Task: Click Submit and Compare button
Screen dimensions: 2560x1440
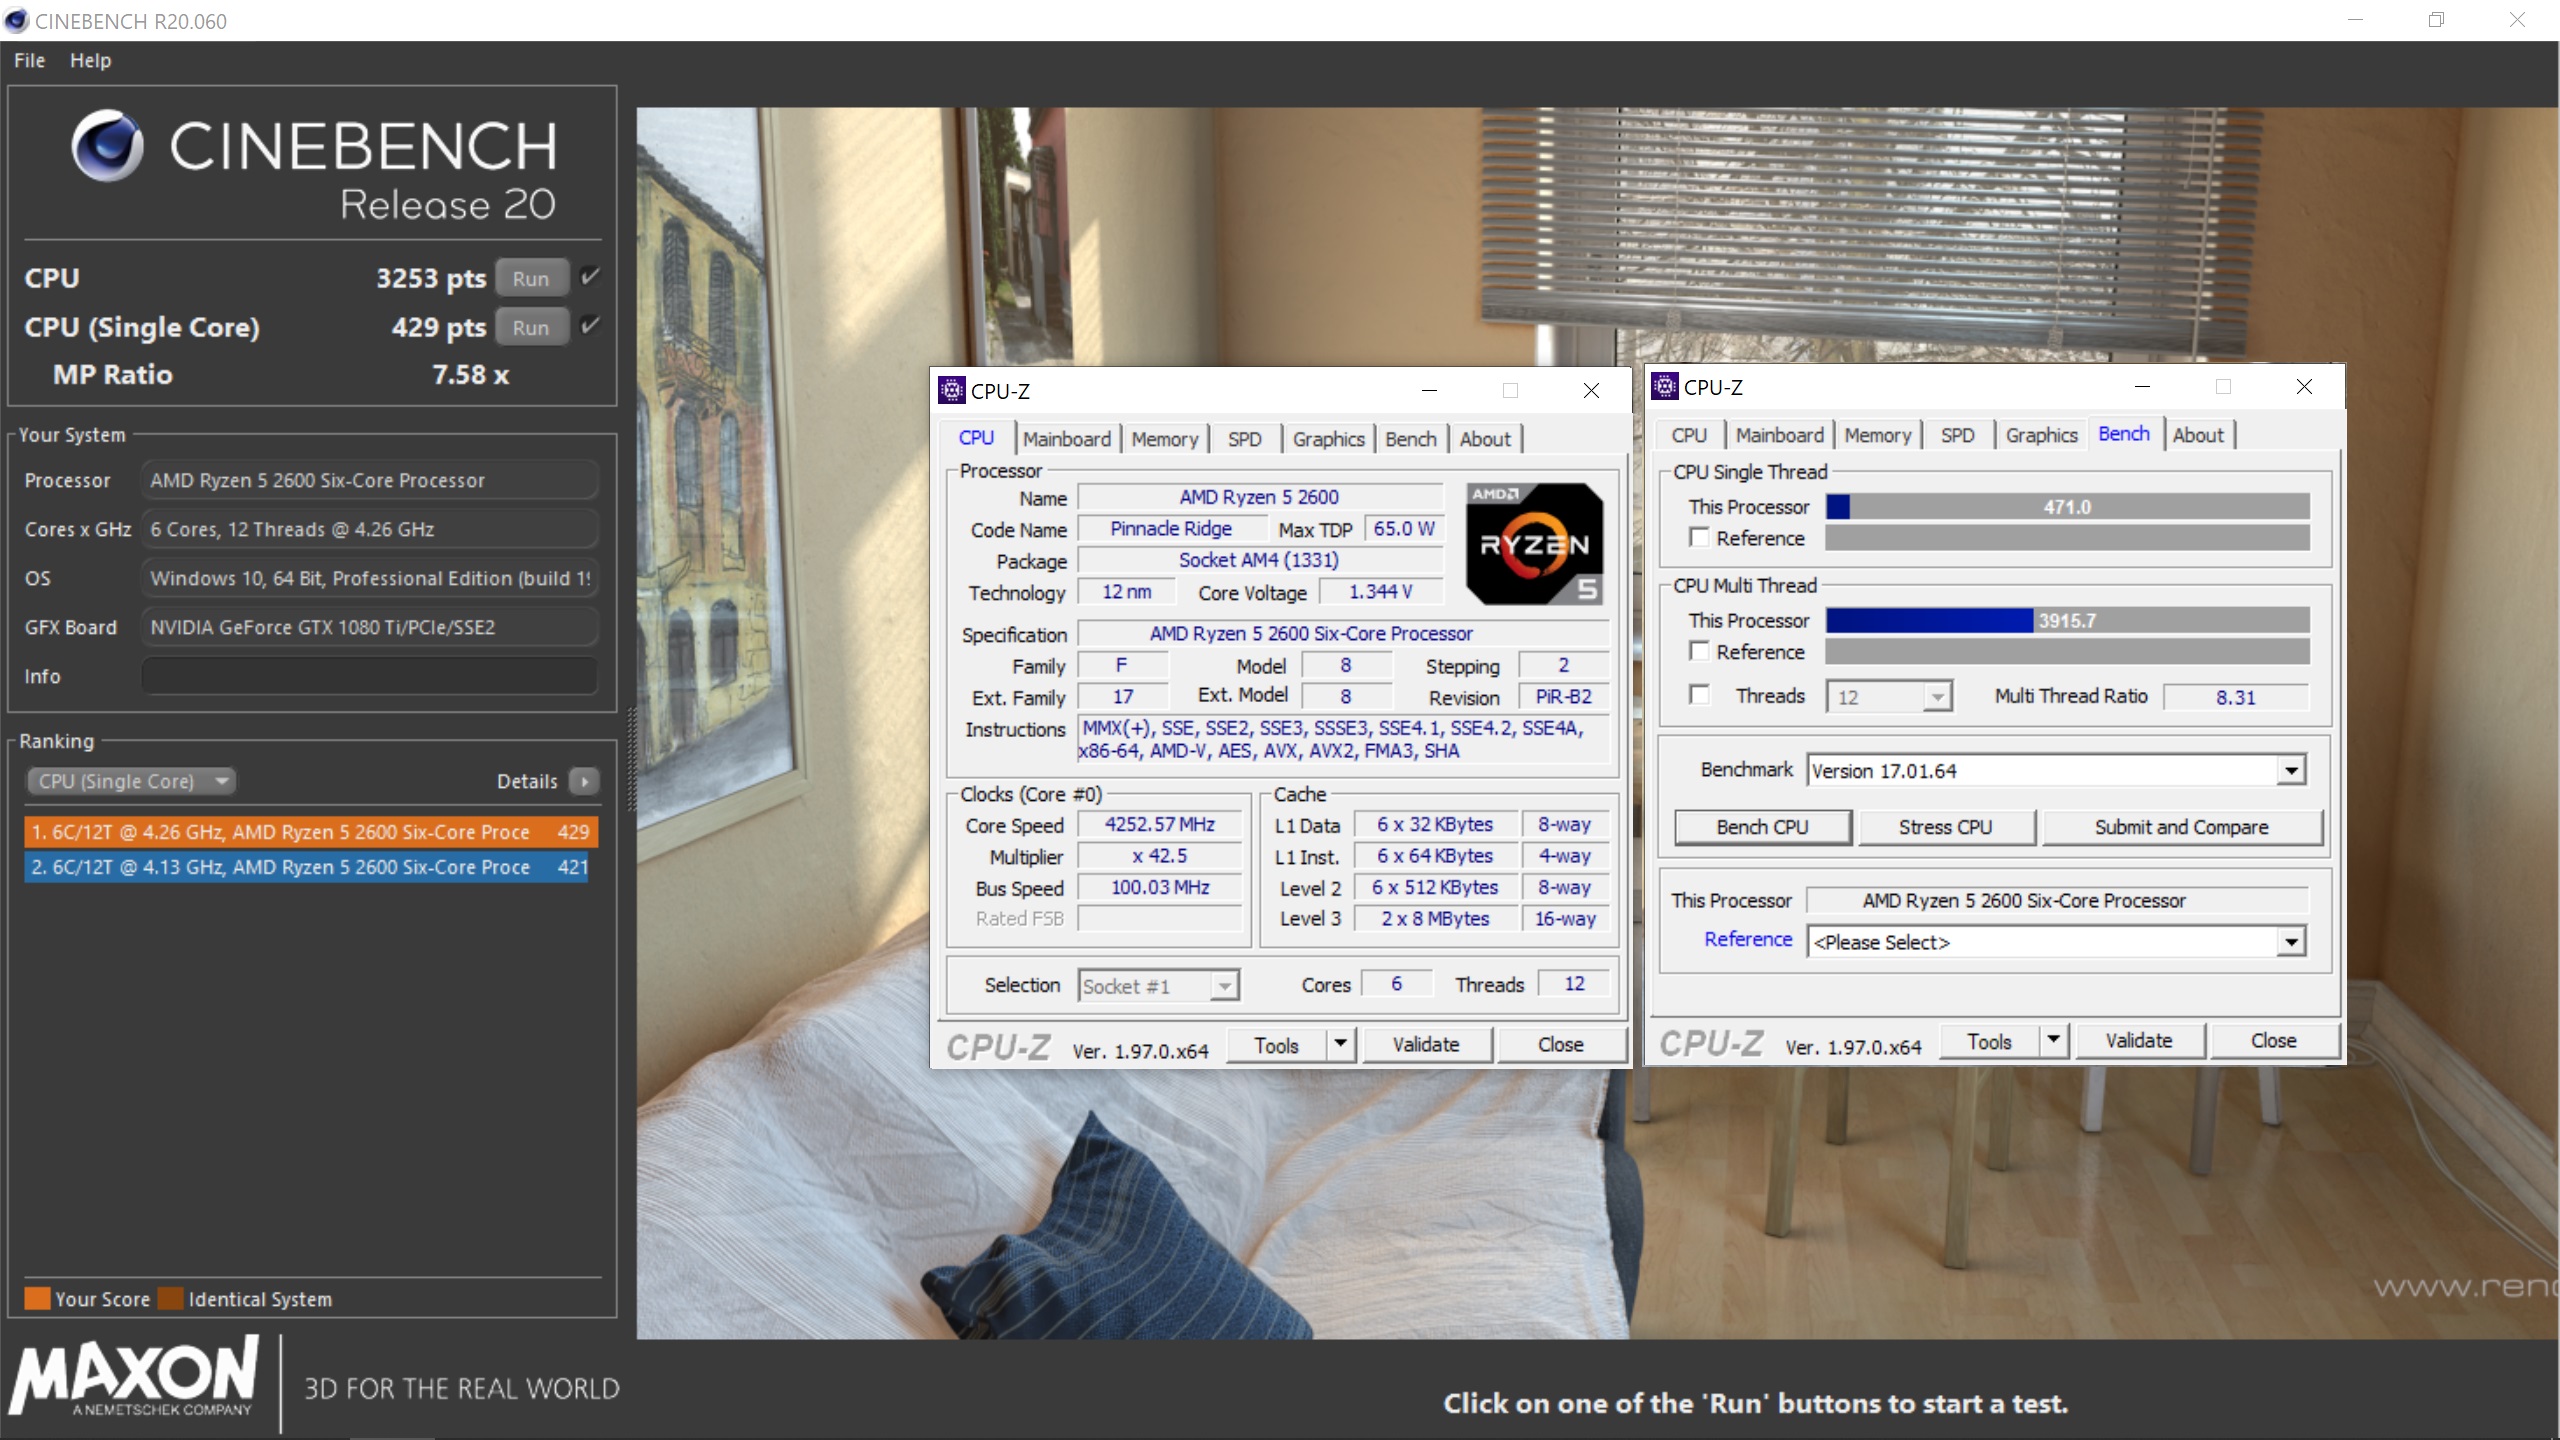Action: (x=2181, y=827)
